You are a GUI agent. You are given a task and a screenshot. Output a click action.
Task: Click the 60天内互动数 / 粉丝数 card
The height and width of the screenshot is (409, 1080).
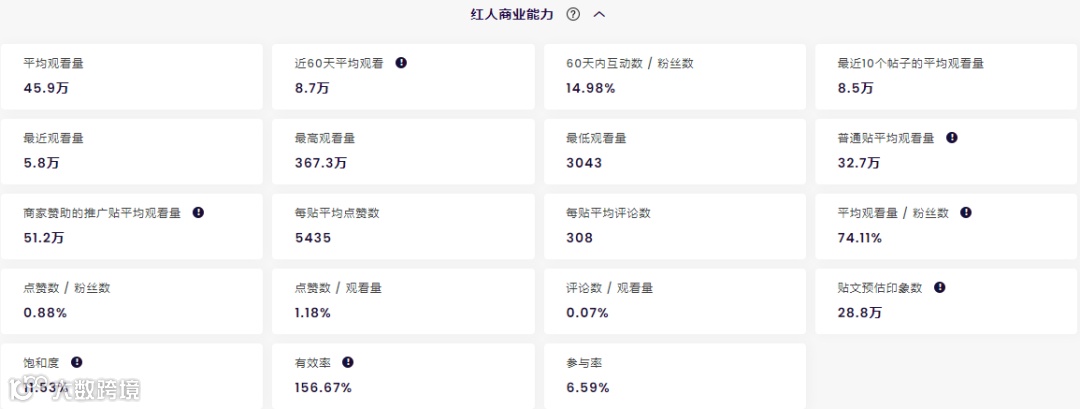click(x=675, y=76)
